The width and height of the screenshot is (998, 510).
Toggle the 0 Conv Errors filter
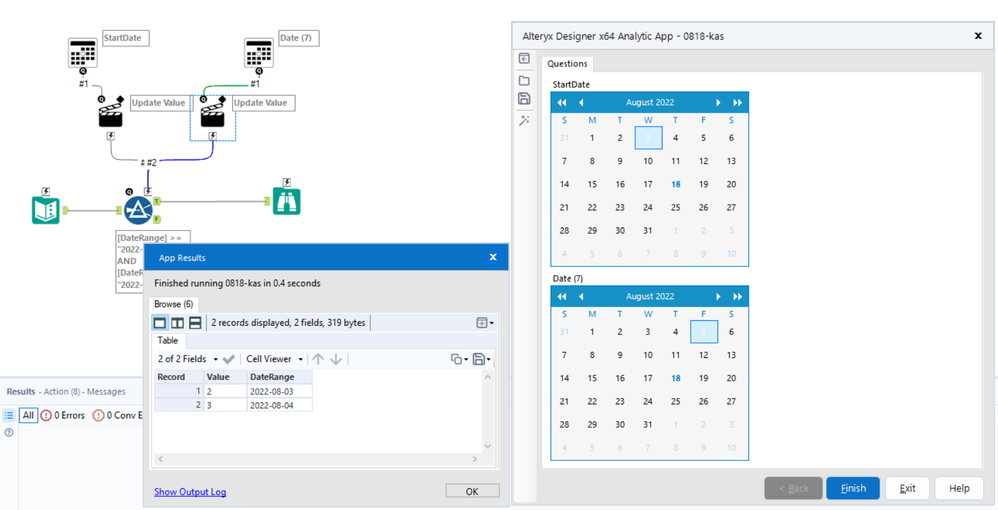click(116, 416)
